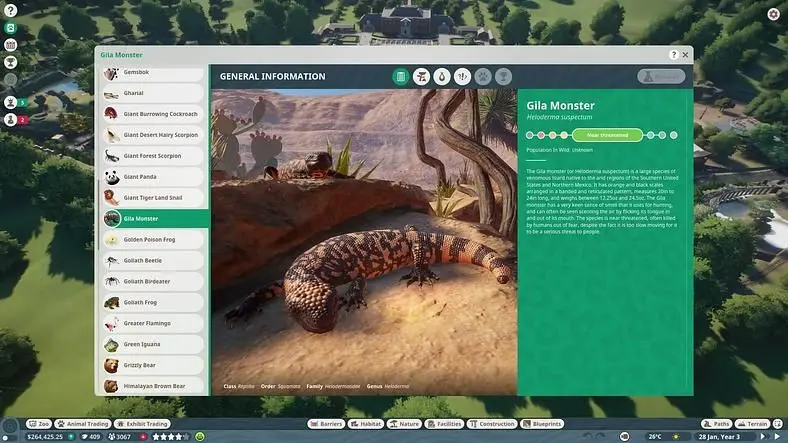Click the Zoopedia window help question mark
Image resolution: width=788 pixels, height=443 pixels.
pos(673,55)
